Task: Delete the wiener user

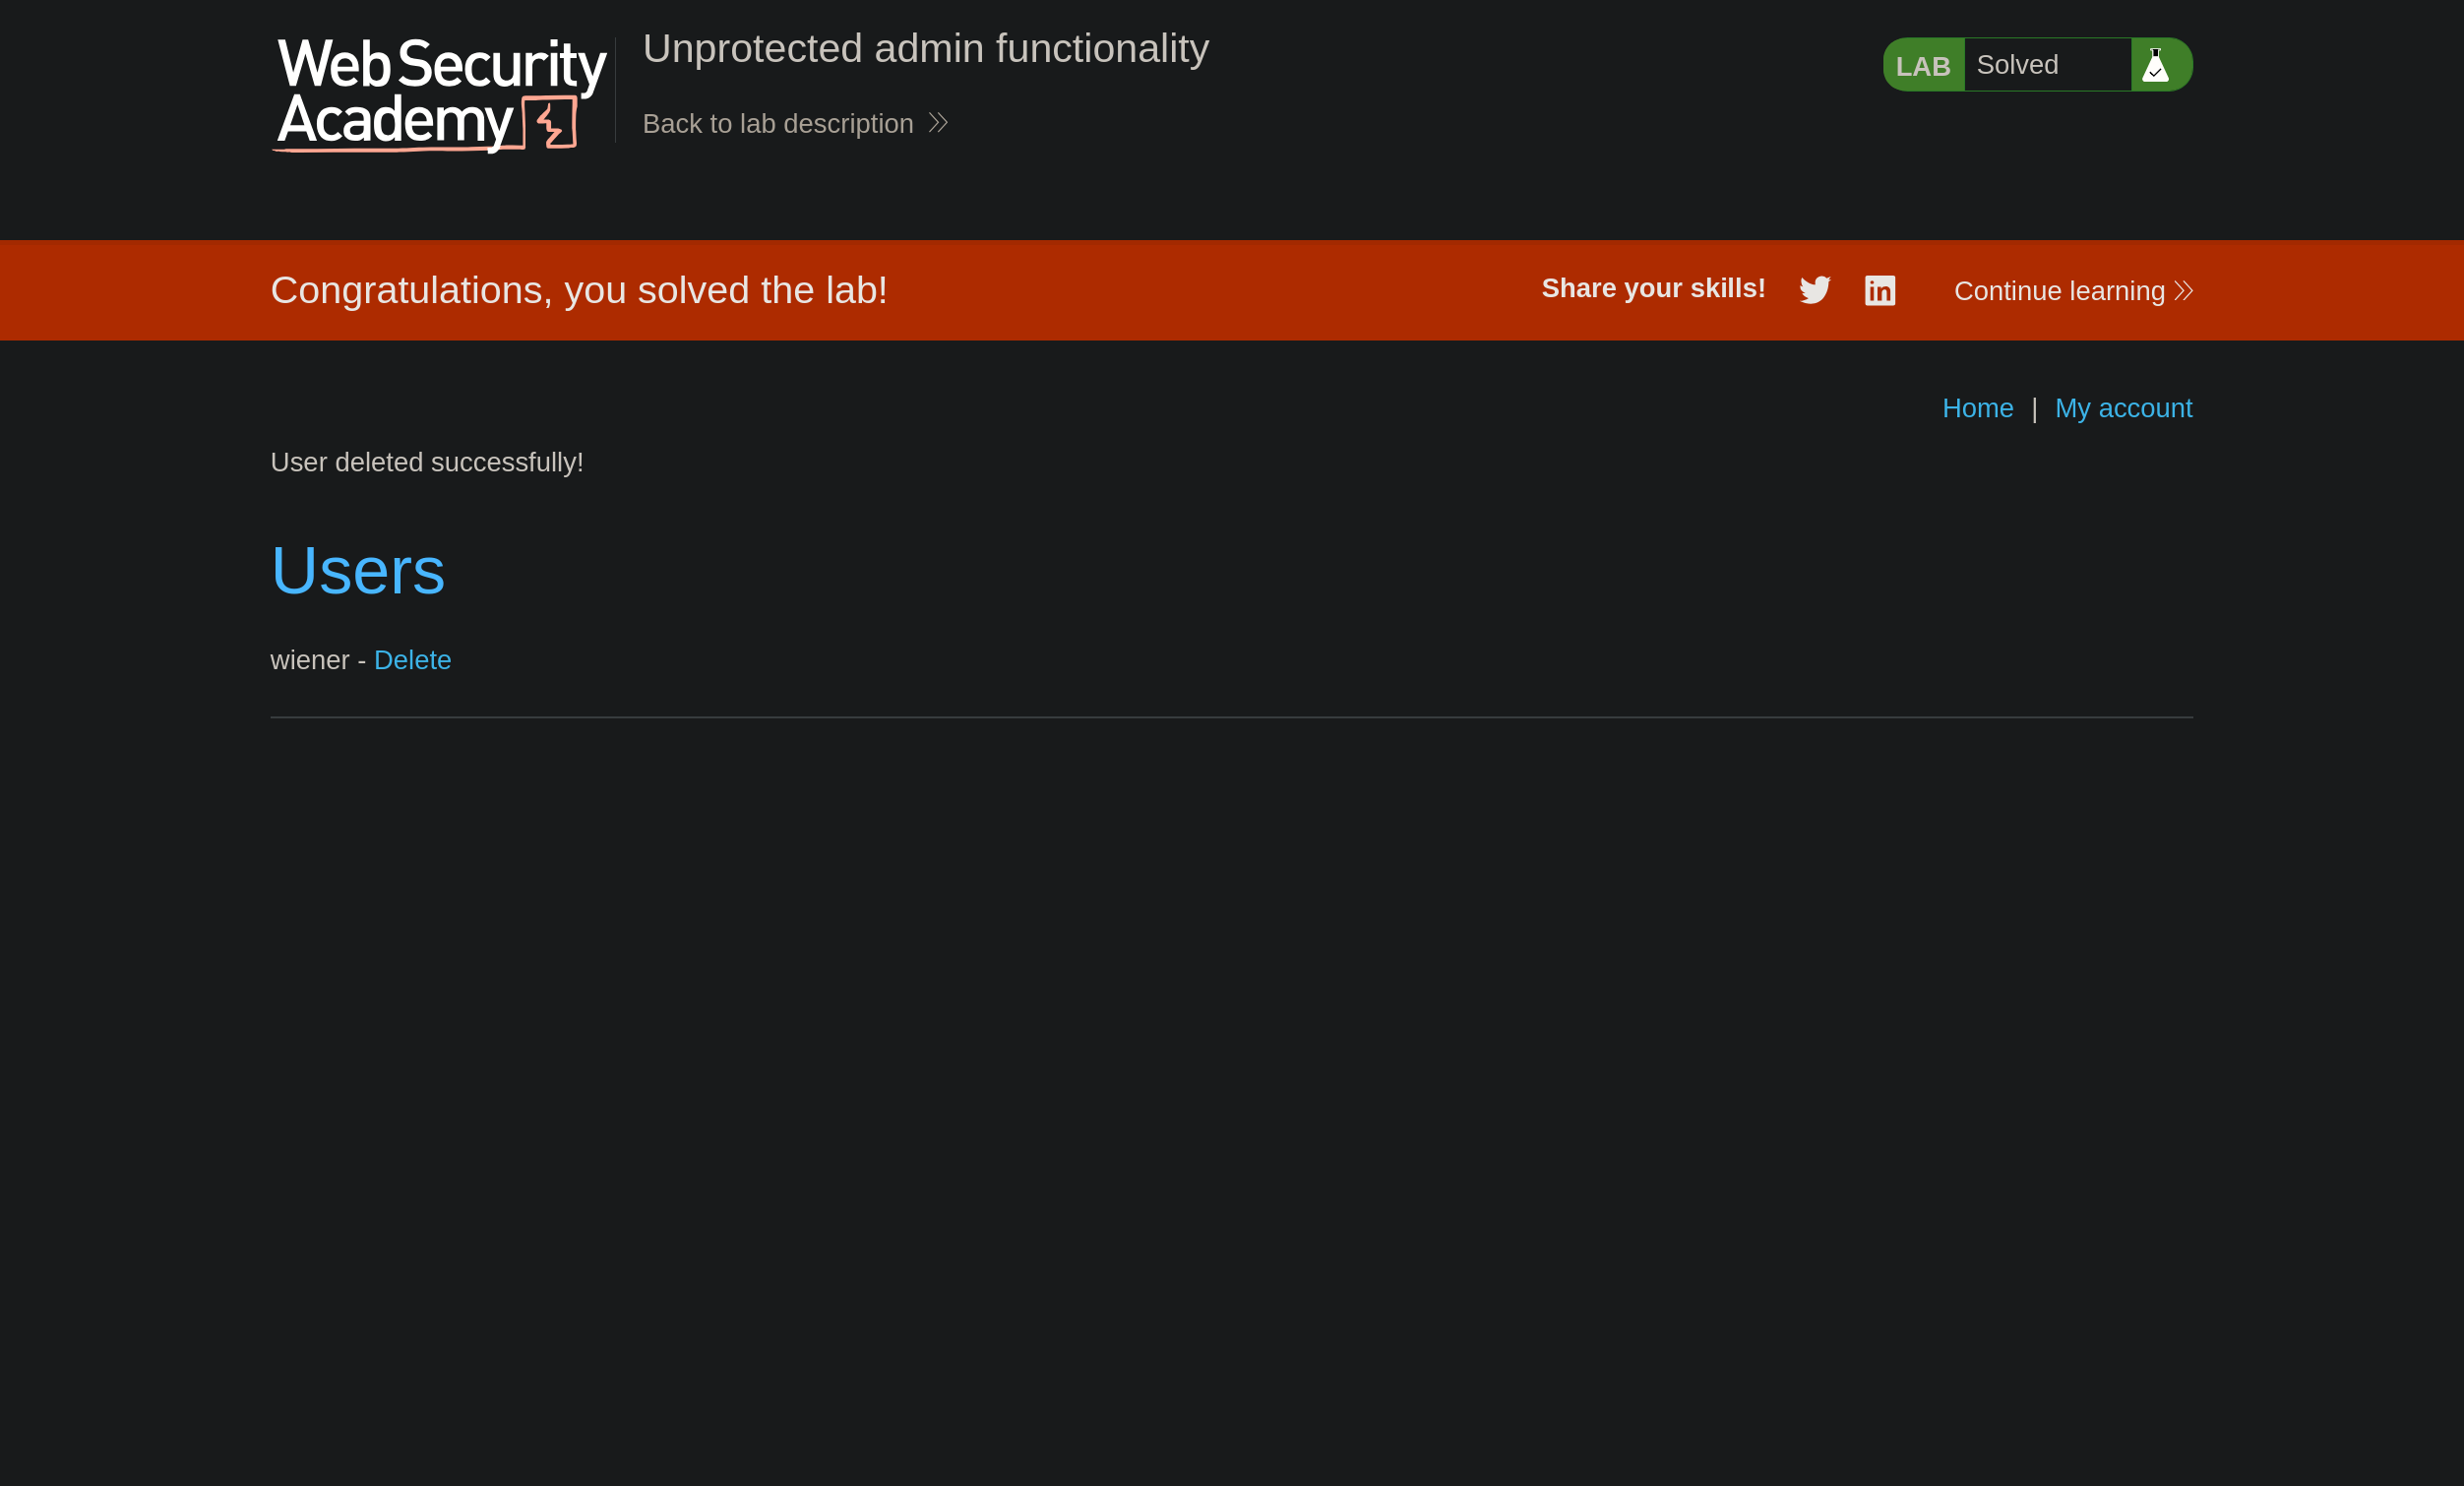Action: pyautogui.click(x=412, y=660)
